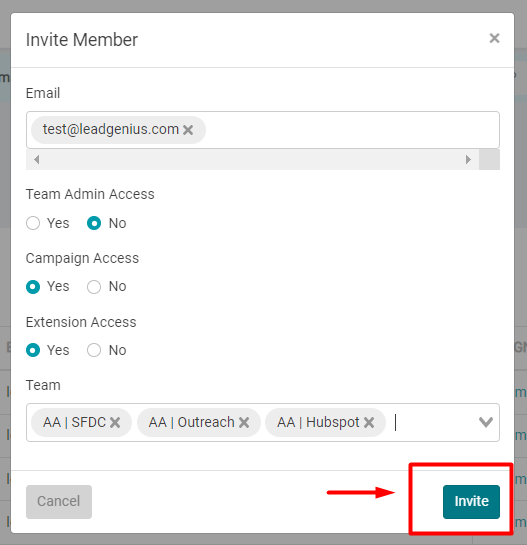
Task: Click the email scrollbar right arrow
Action: 468,160
